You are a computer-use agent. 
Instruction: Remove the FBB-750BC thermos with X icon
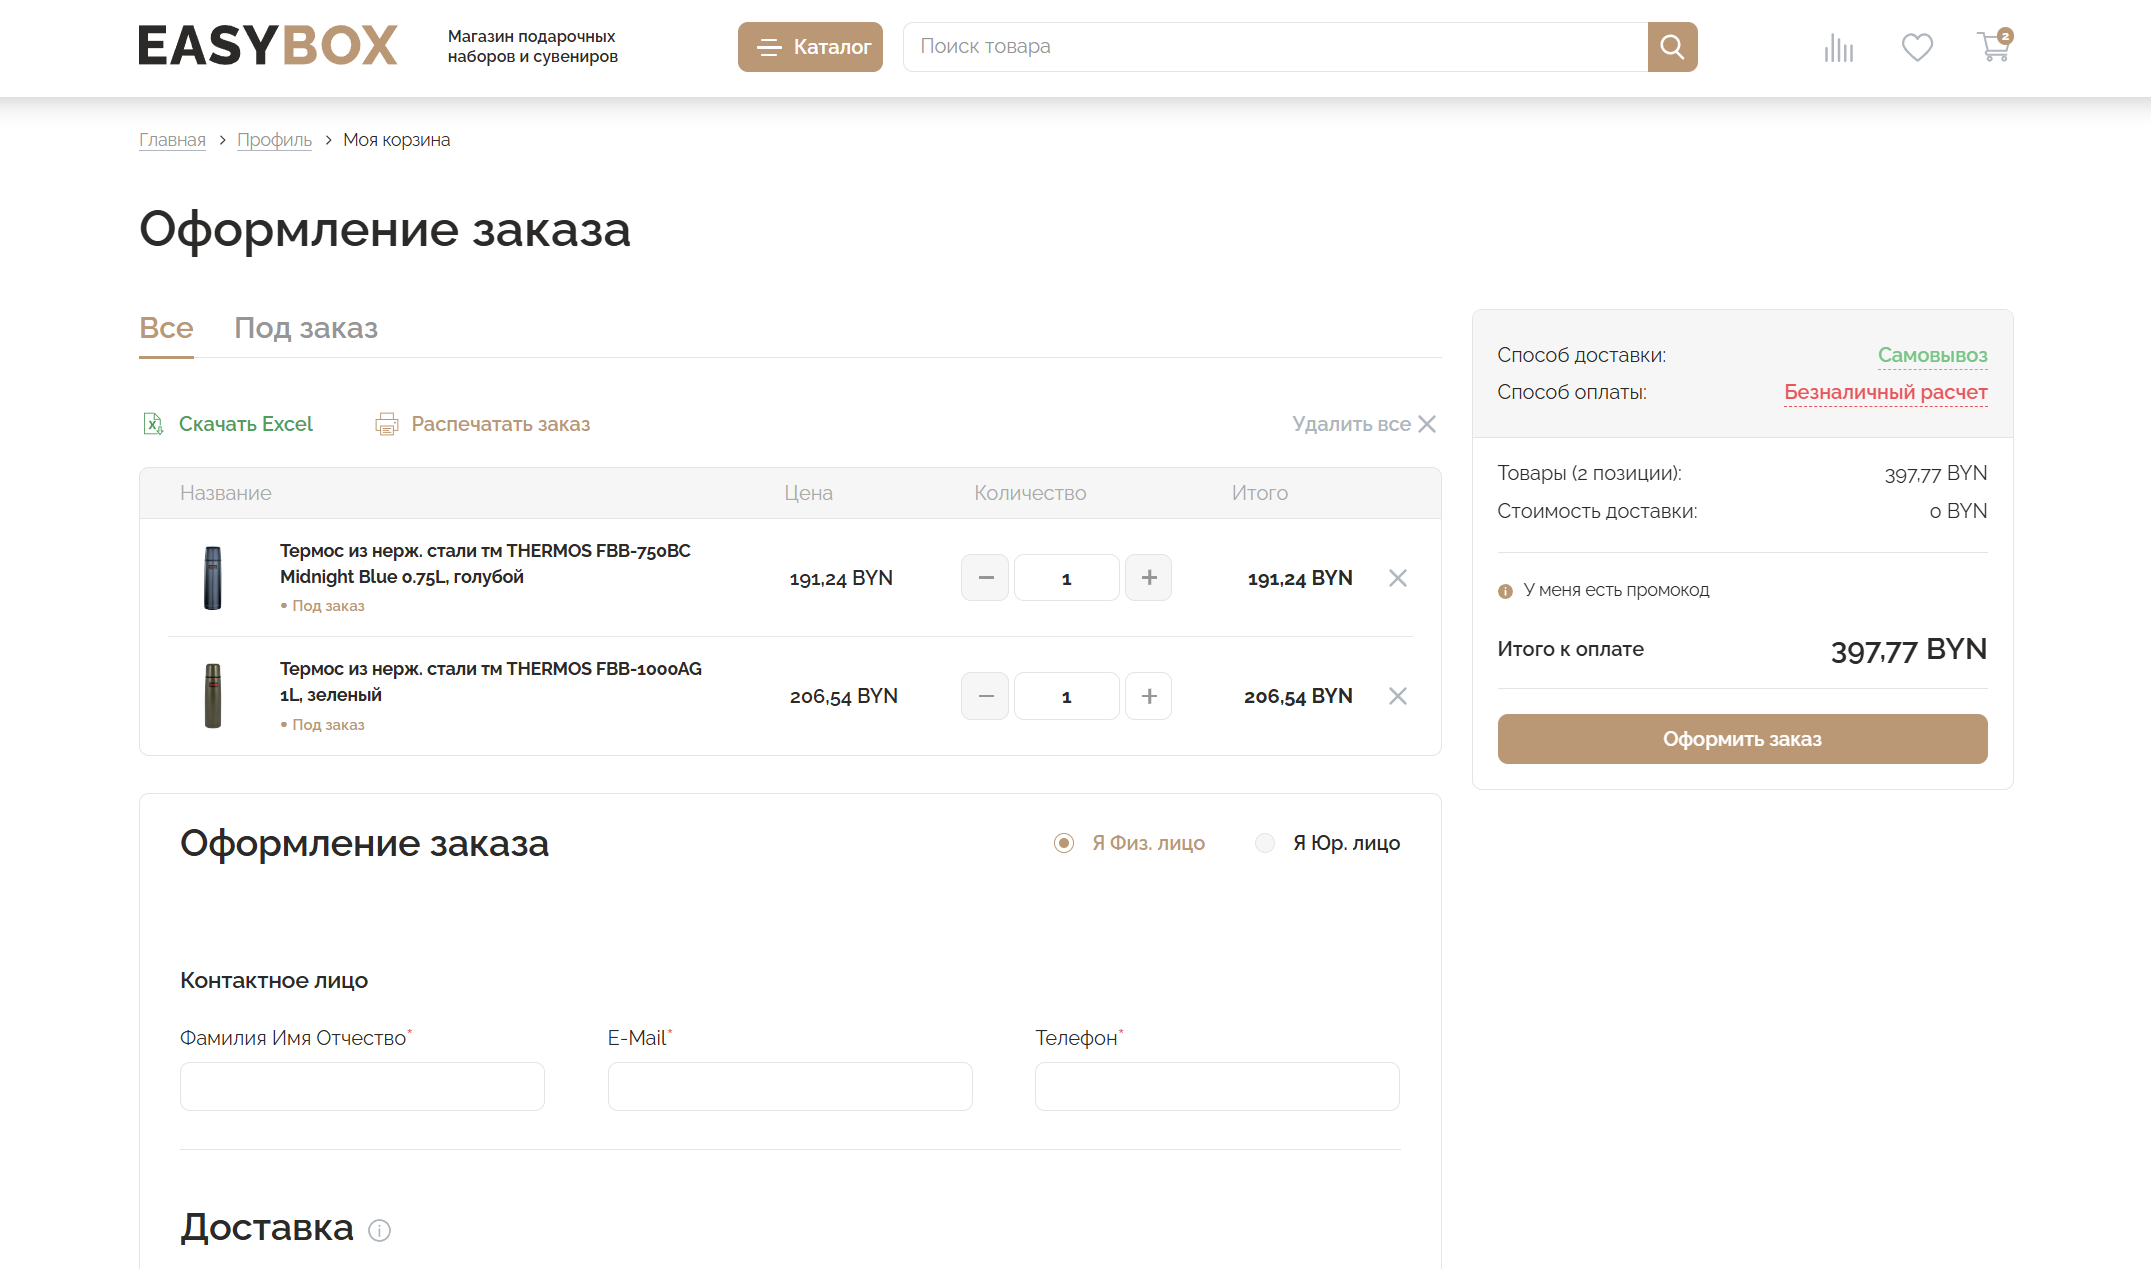pyautogui.click(x=1397, y=578)
